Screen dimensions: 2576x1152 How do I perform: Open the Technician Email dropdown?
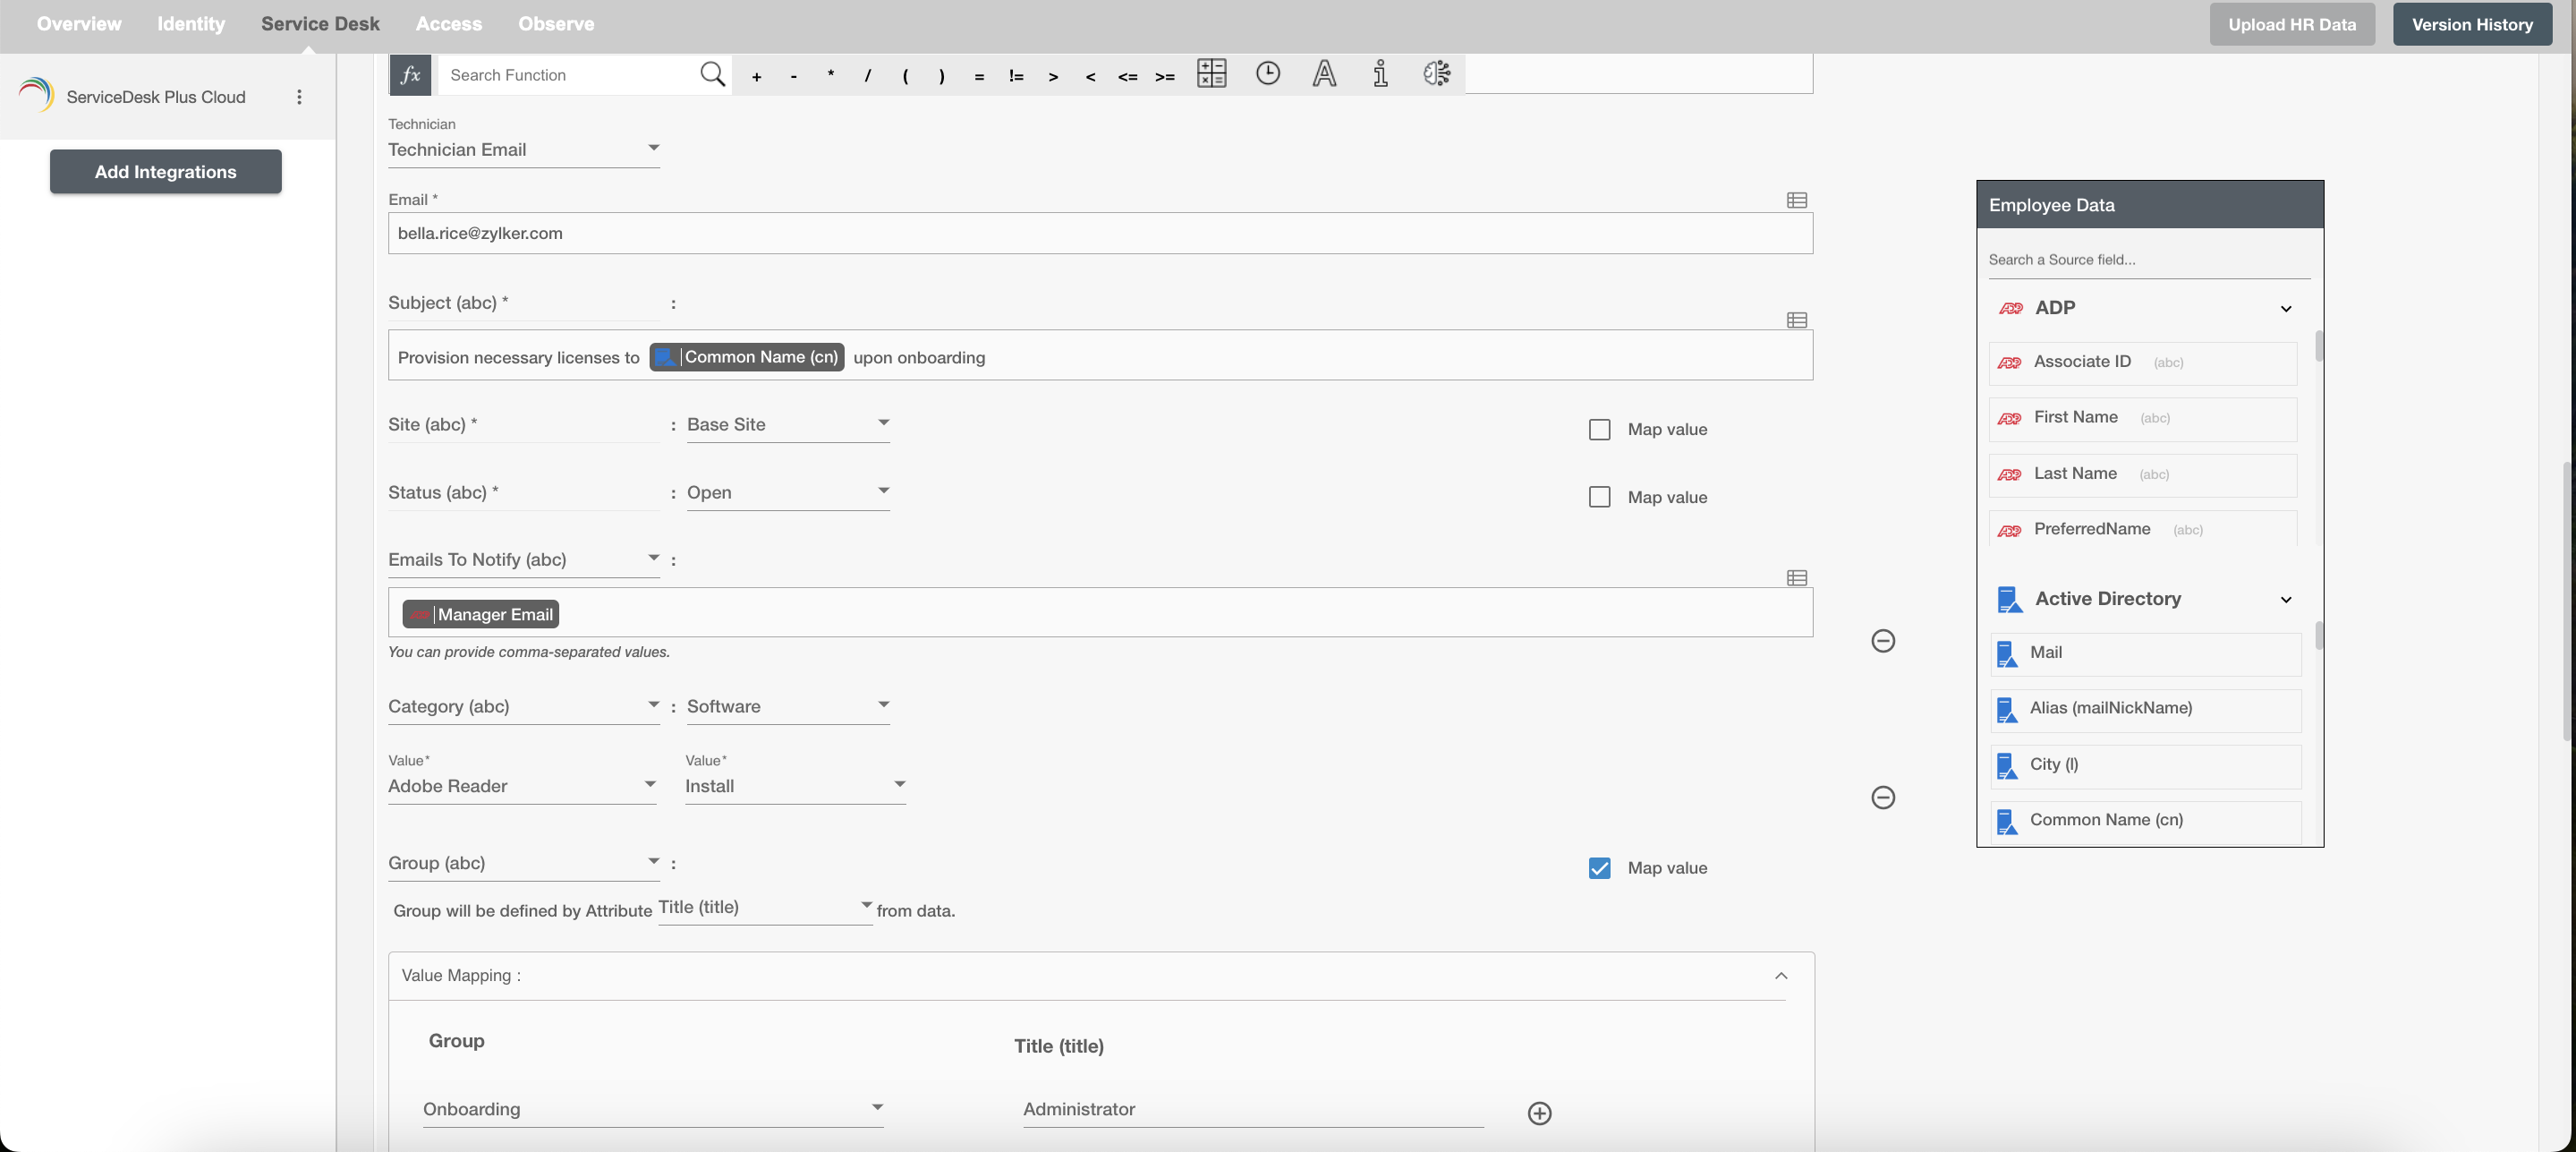click(x=524, y=150)
